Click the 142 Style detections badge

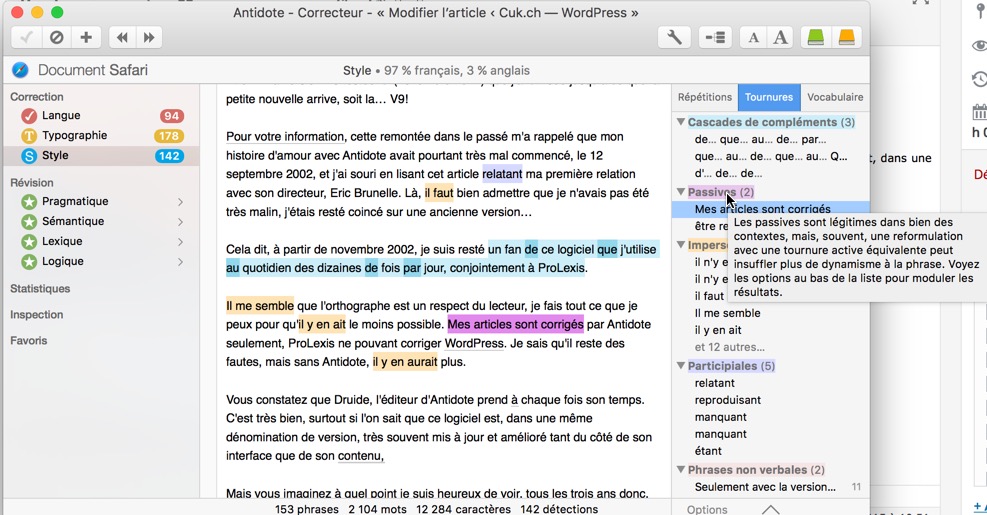coord(169,156)
